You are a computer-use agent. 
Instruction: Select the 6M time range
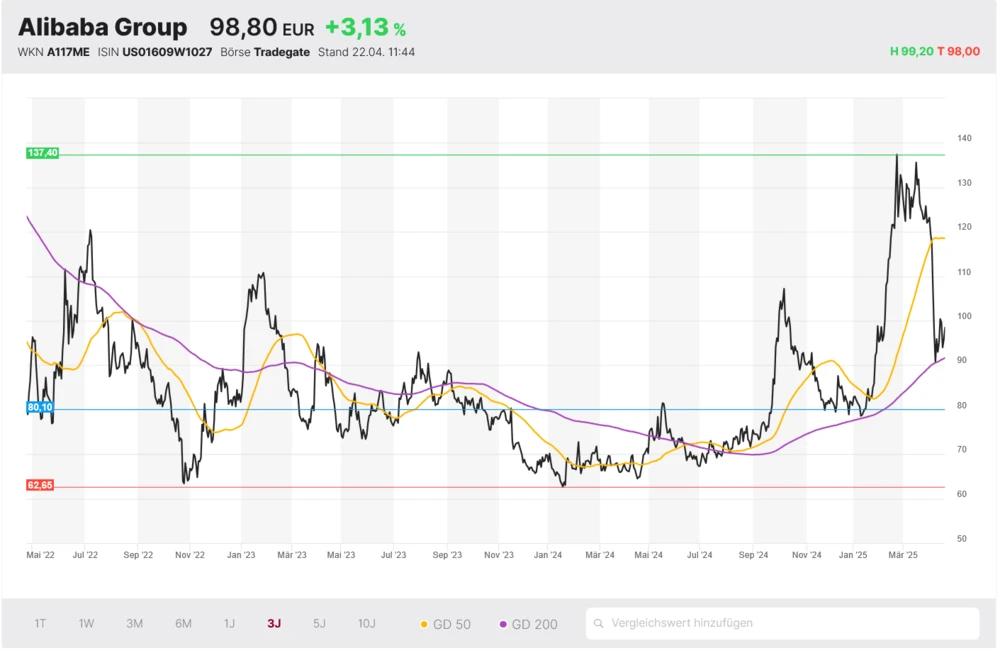pos(183,624)
